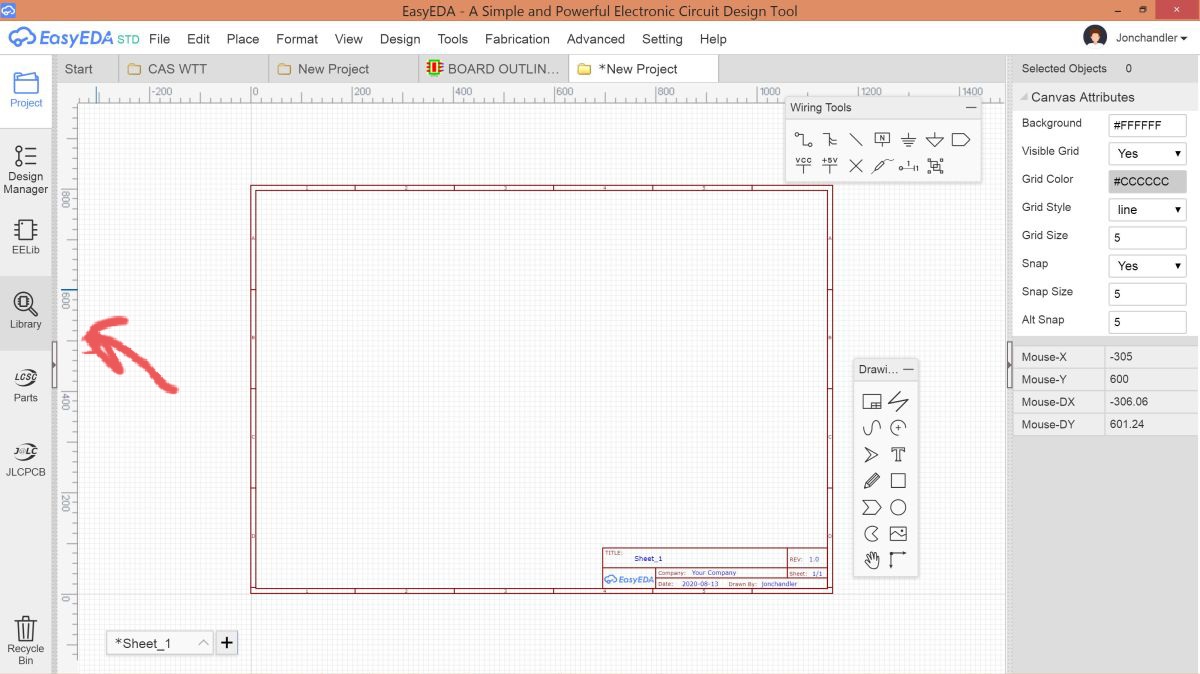Click the Group/Ungroup Symbol tool
1200x674 pixels.
click(x=935, y=166)
